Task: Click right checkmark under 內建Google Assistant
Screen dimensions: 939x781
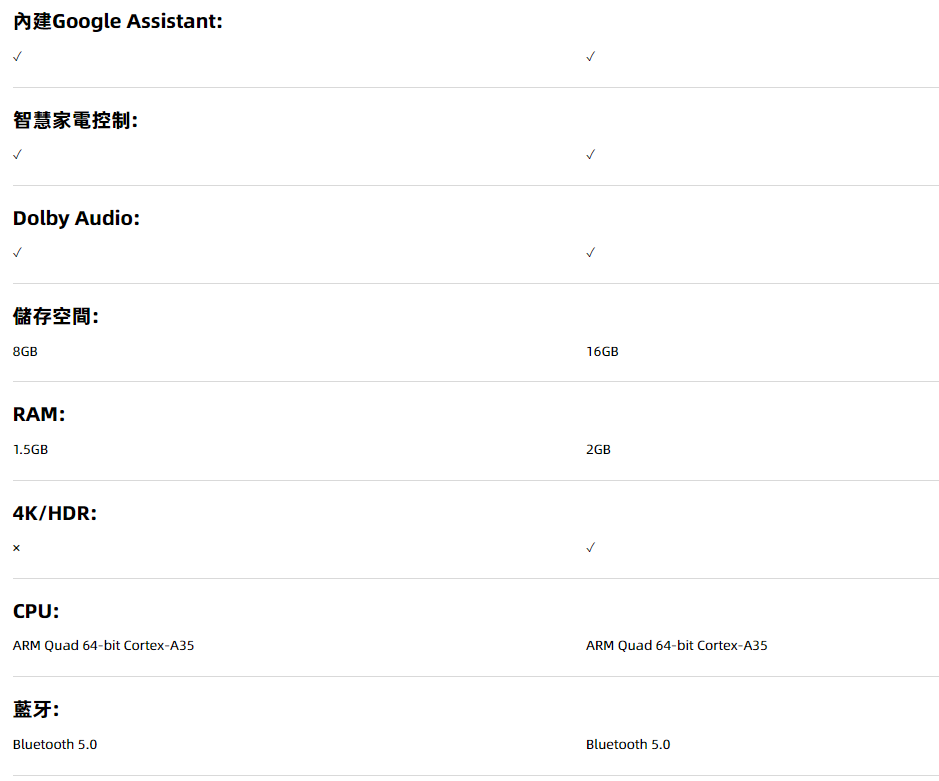Action: click(x=590, y=56)
